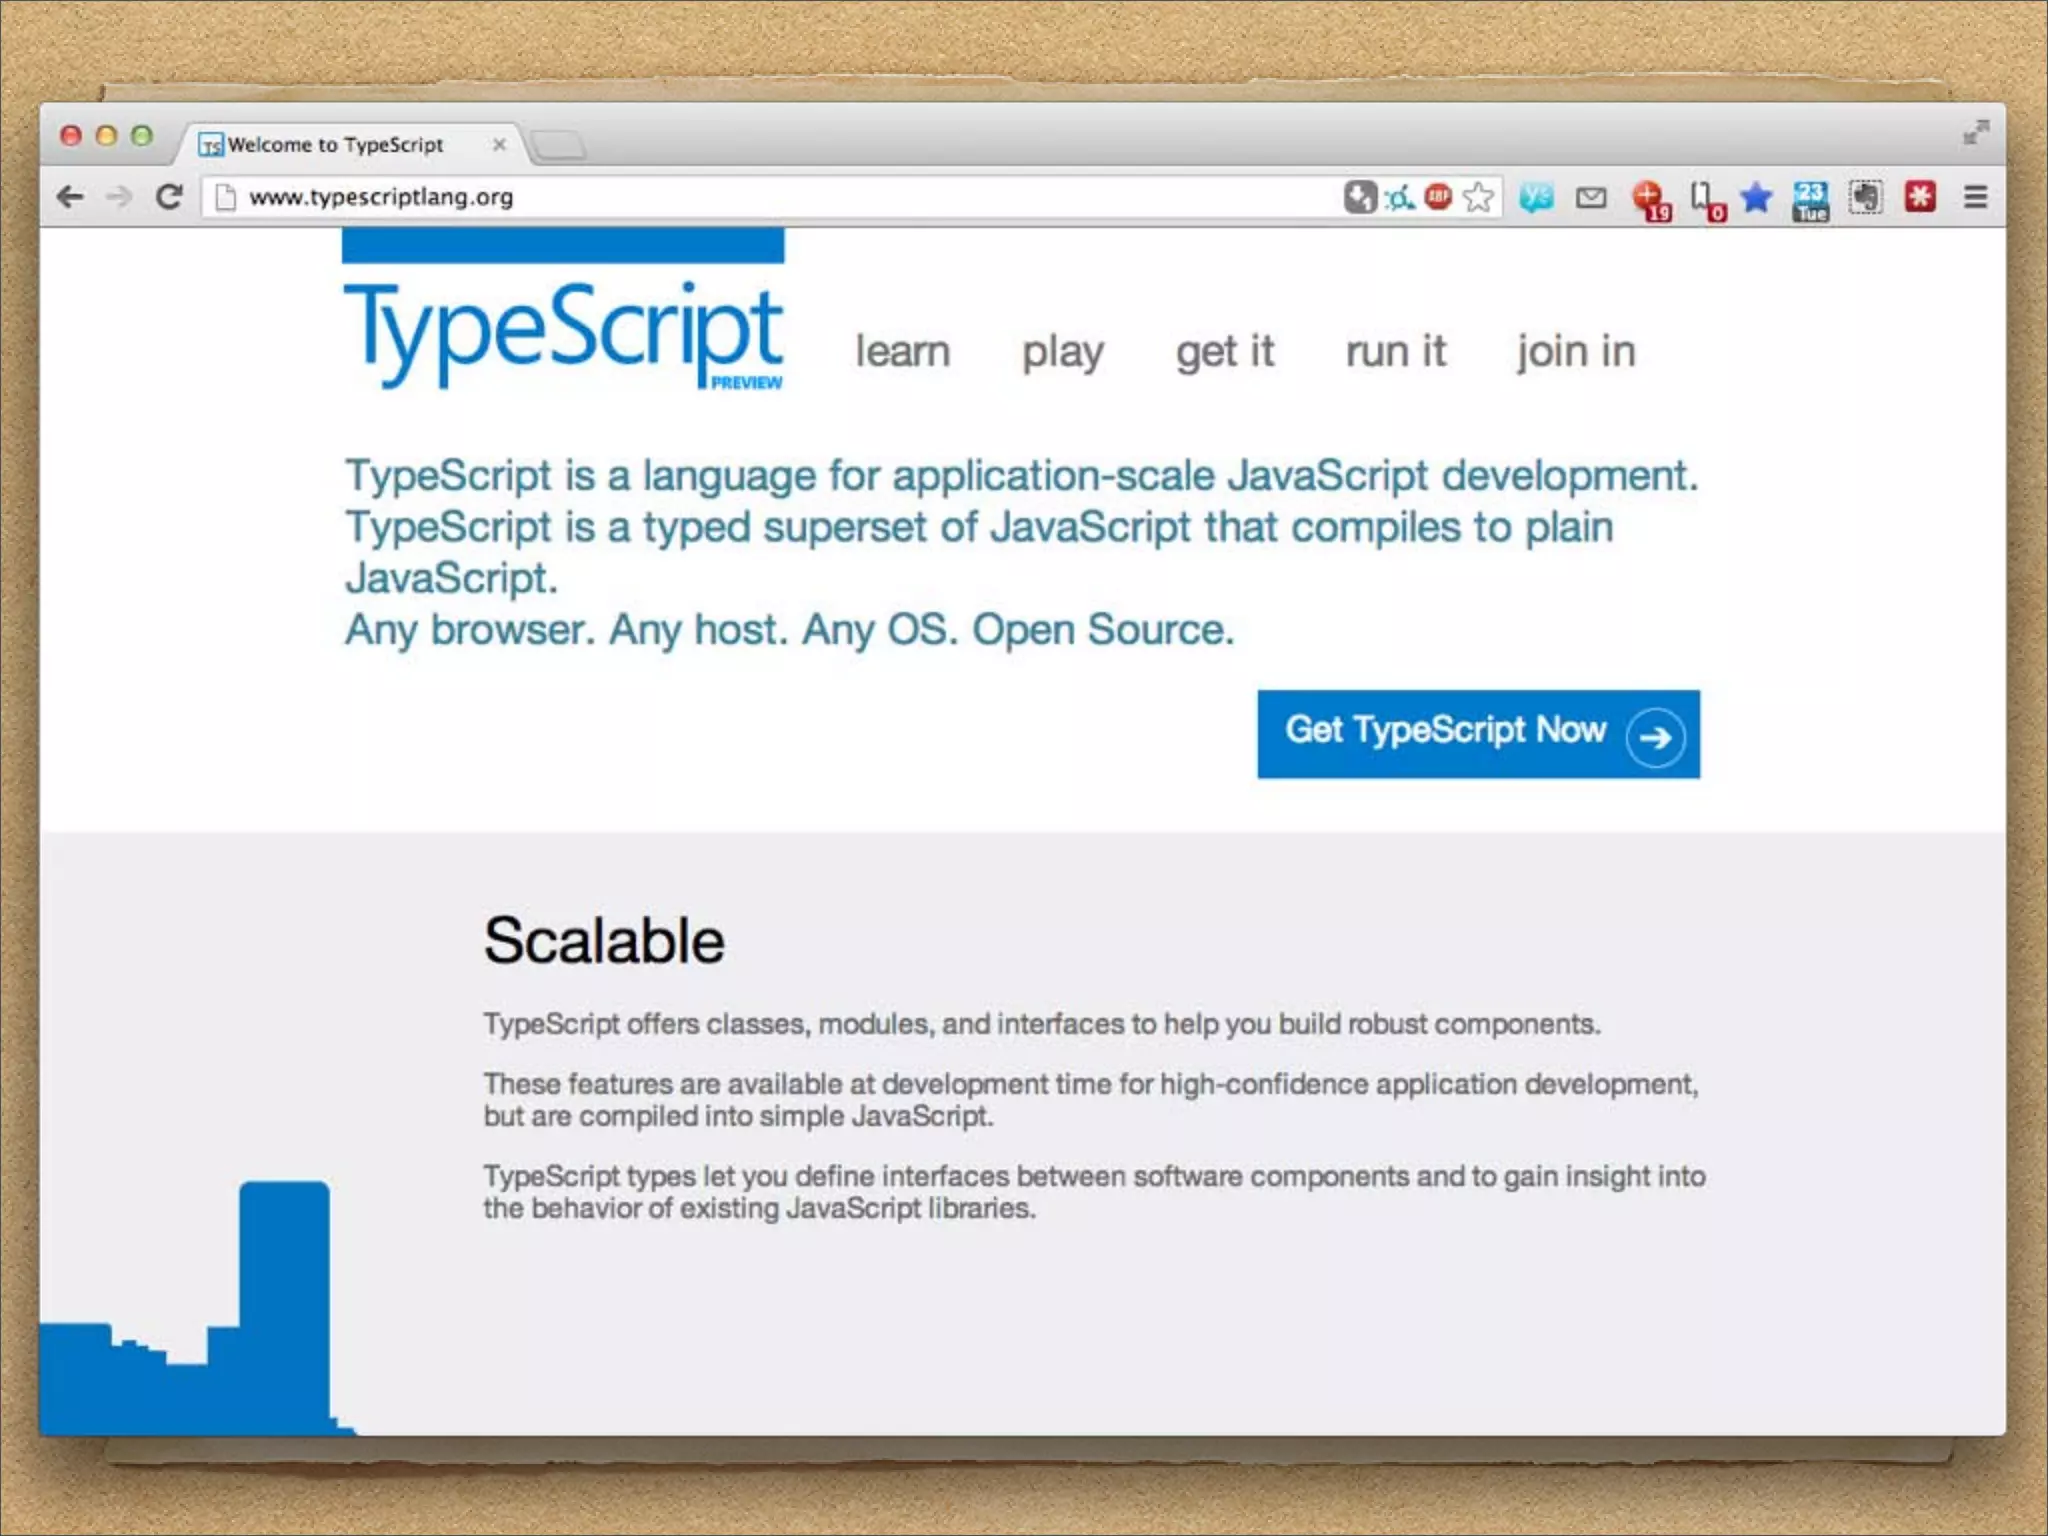Screen dimensions: 2048x1536
Task: Open the Chrome hamburger menu
Action: 1975,197
